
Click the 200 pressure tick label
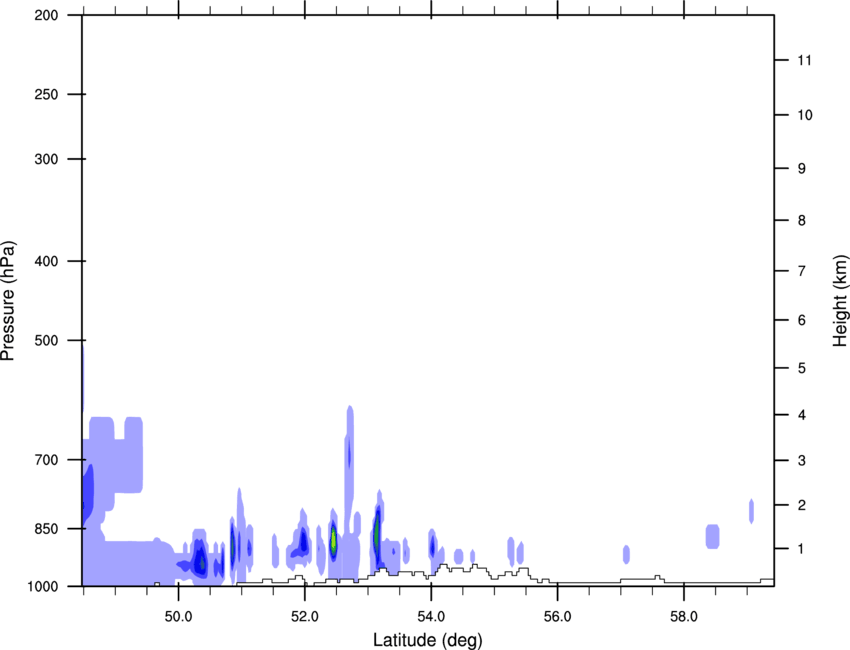click(x=46, y=15)
